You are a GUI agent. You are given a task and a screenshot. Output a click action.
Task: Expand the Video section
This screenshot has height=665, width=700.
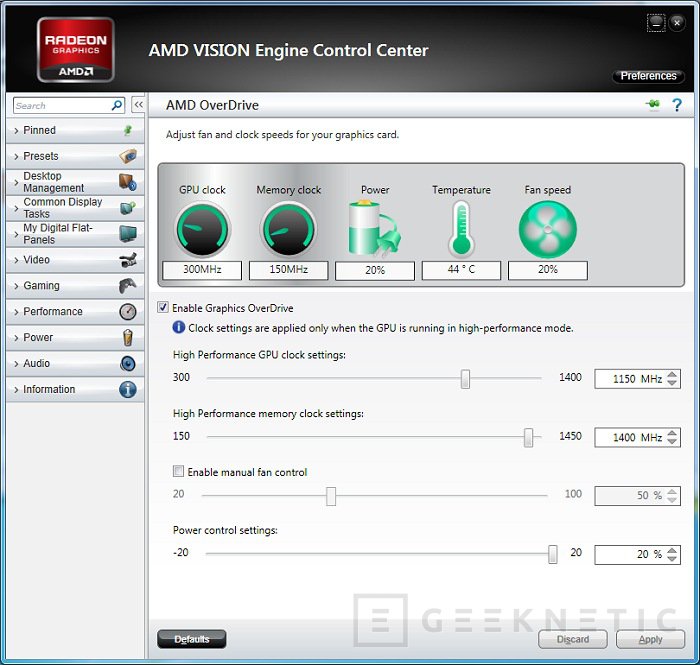75,260
